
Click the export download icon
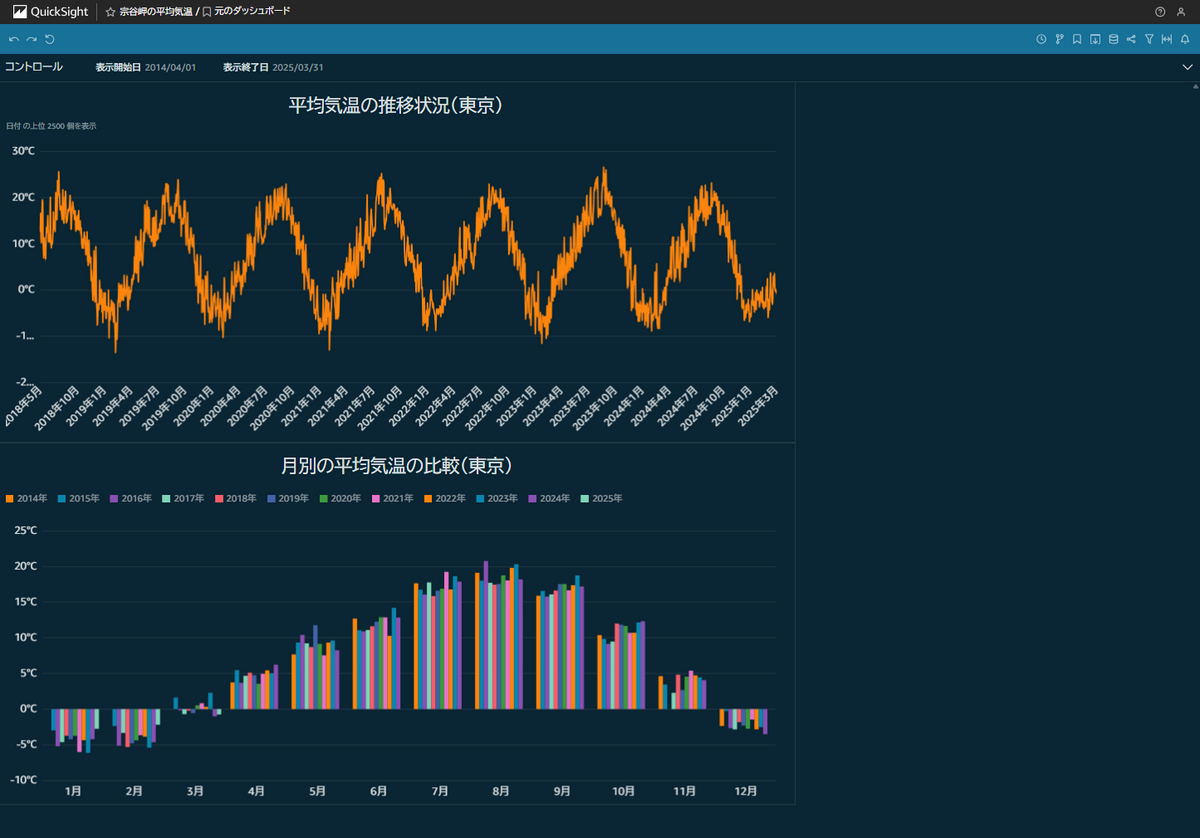click(1095, 39)
